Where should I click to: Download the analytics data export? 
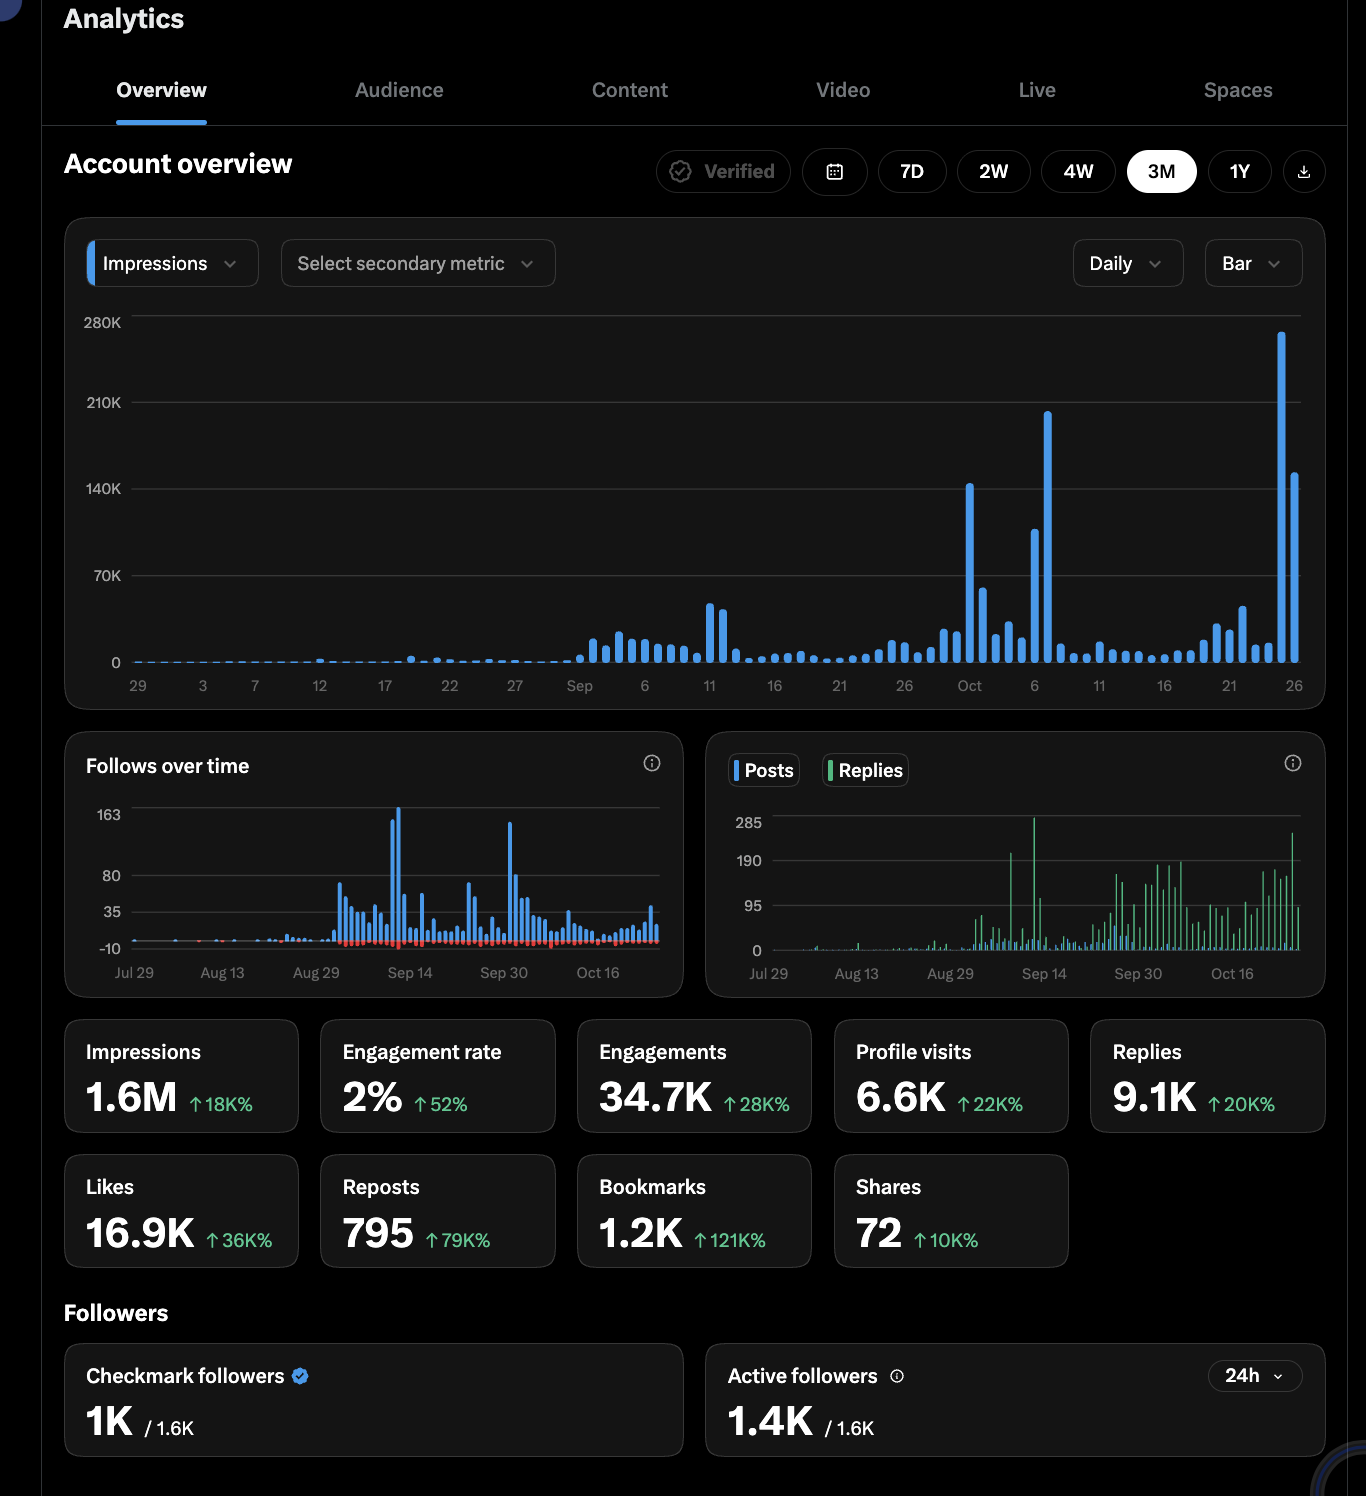click(1304, 172)
